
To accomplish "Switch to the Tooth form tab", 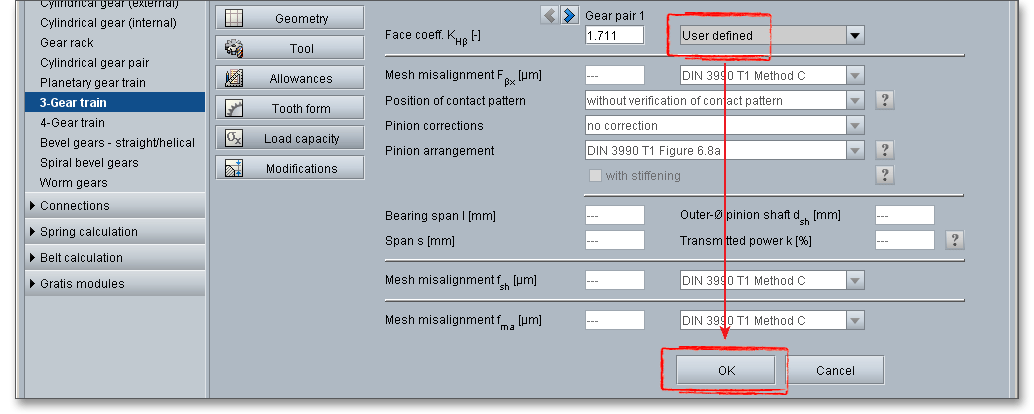I will (x=289, y=108).
